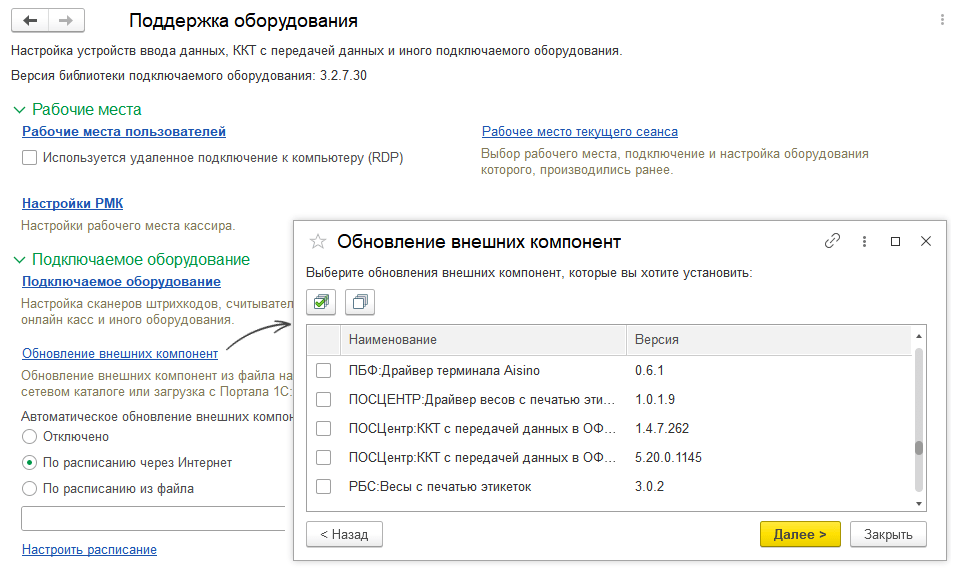Screen dimensions: 956x569
Task: Tick the Aisino terminal driver checkbox
Action: coord(323,371)
